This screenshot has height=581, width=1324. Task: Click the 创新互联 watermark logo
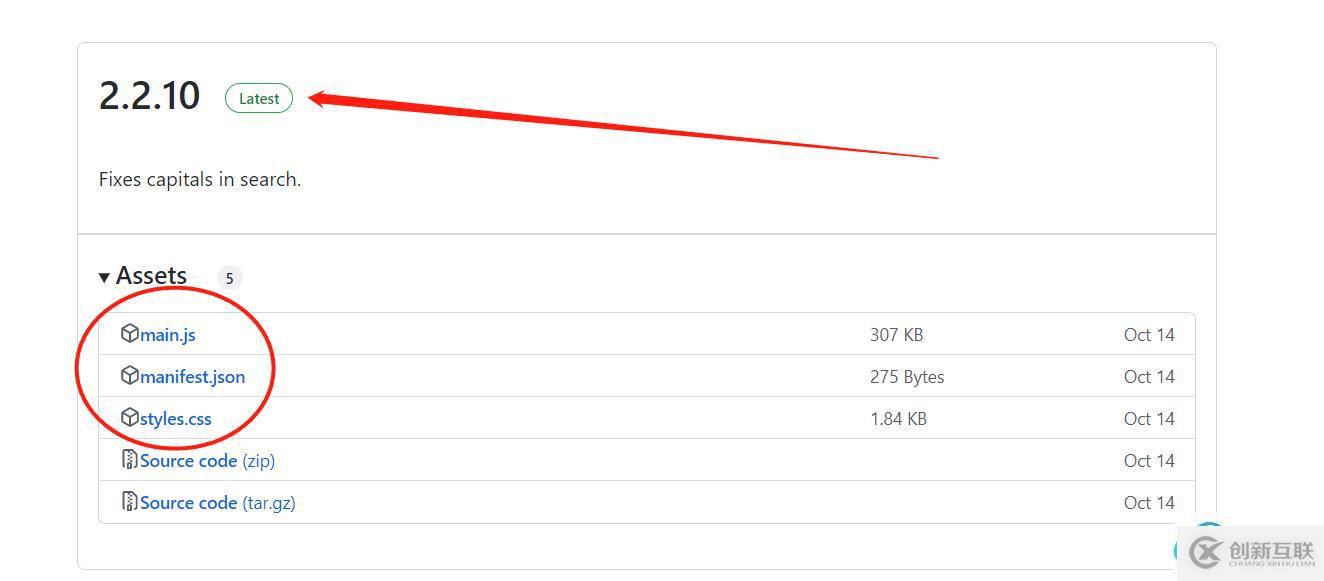coord(1251,552)
